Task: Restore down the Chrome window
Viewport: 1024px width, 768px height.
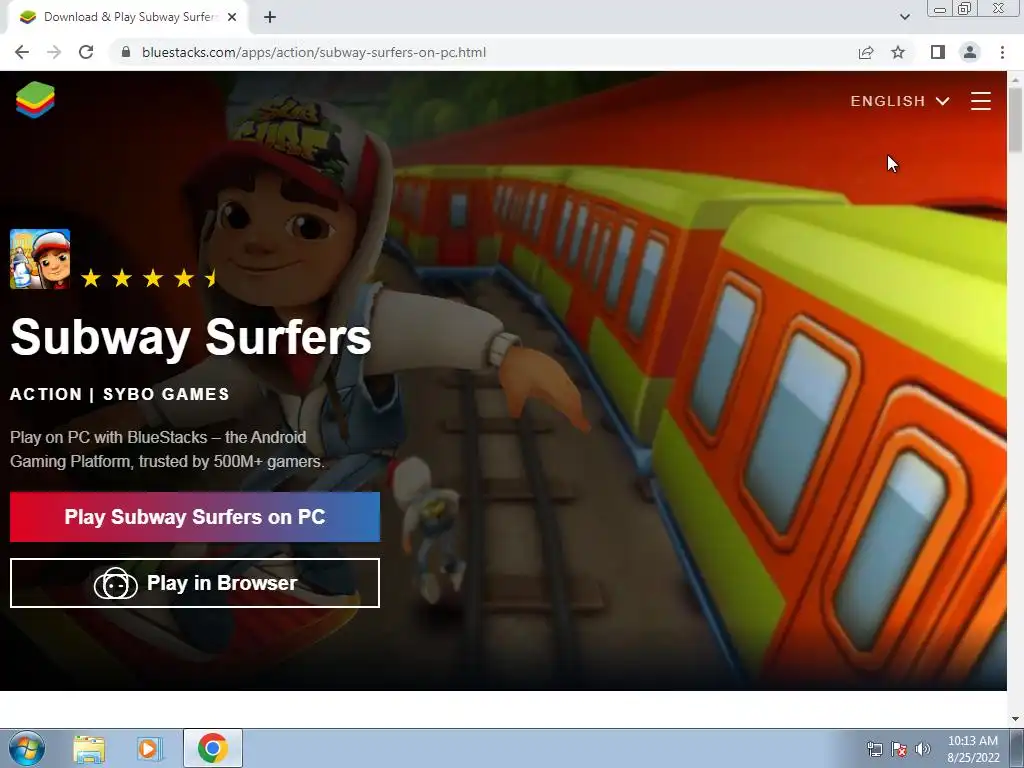Action: coord(965,9)
